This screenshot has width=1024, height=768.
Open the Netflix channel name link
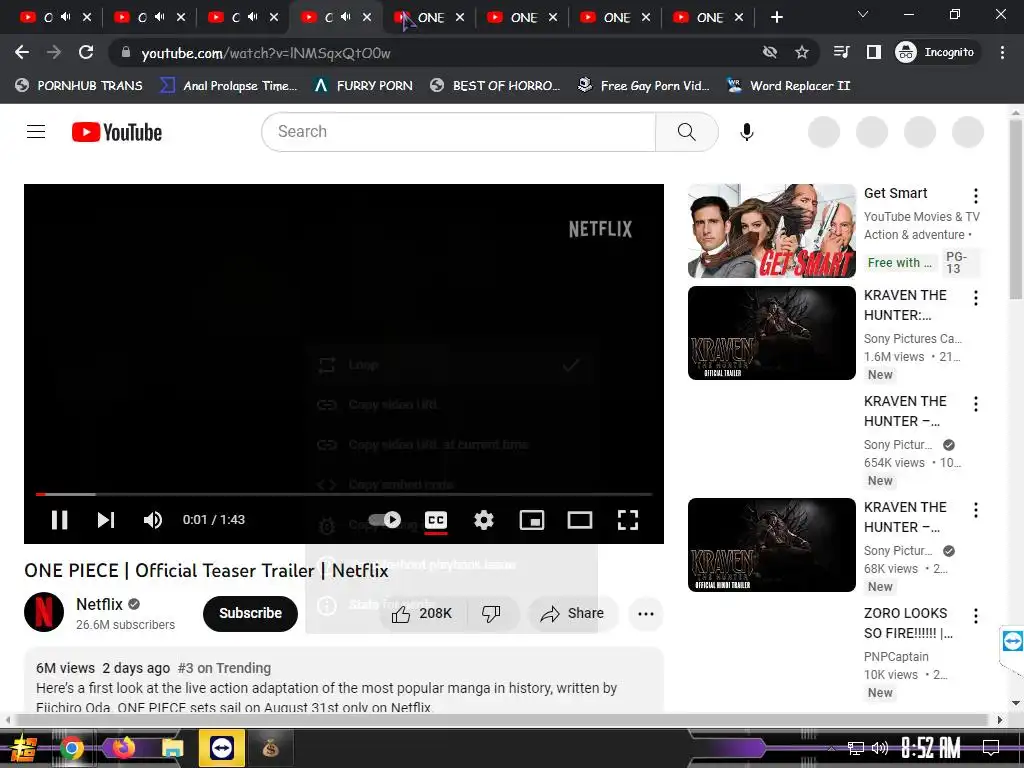(x=99, y=604)
